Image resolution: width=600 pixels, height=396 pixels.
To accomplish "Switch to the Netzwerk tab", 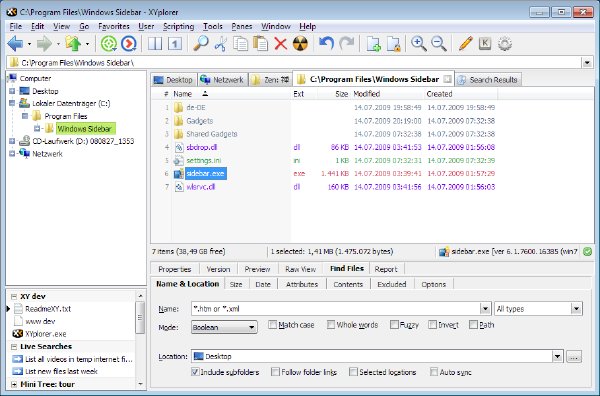I will [223, 80].
